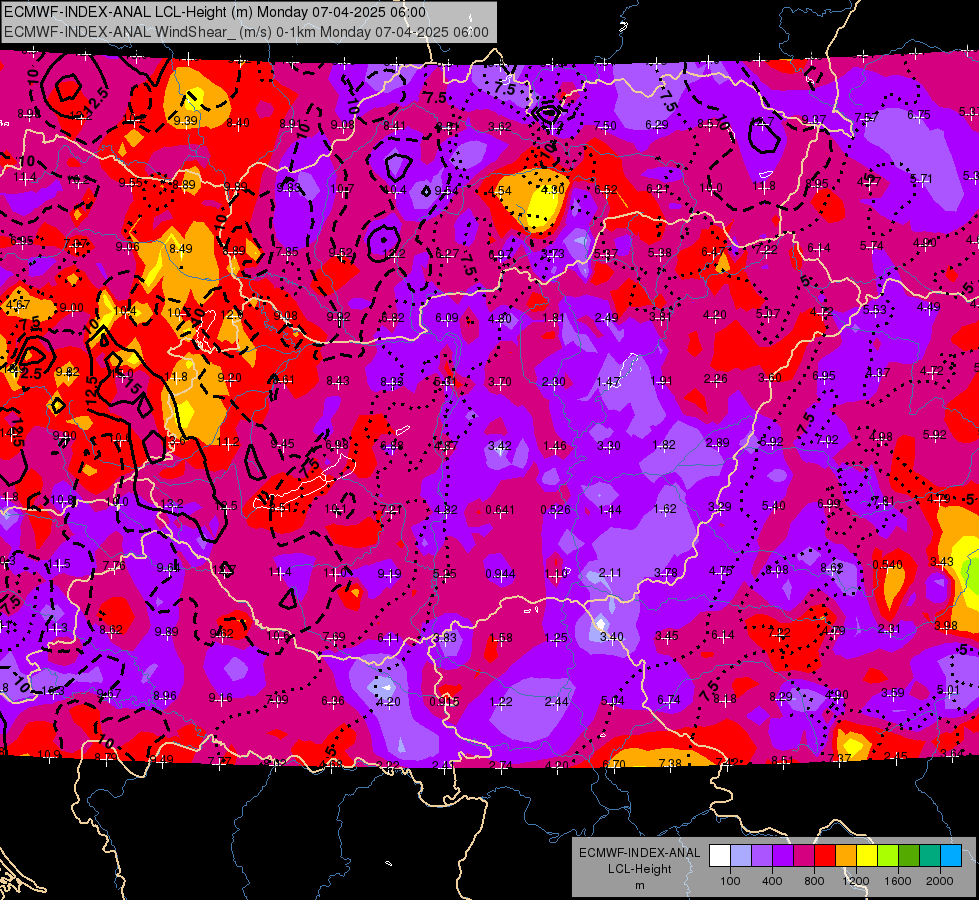Viewport: 979px width, 900px height.
Task: Click the grid point value 2.44
Action: tap(556, 702)
